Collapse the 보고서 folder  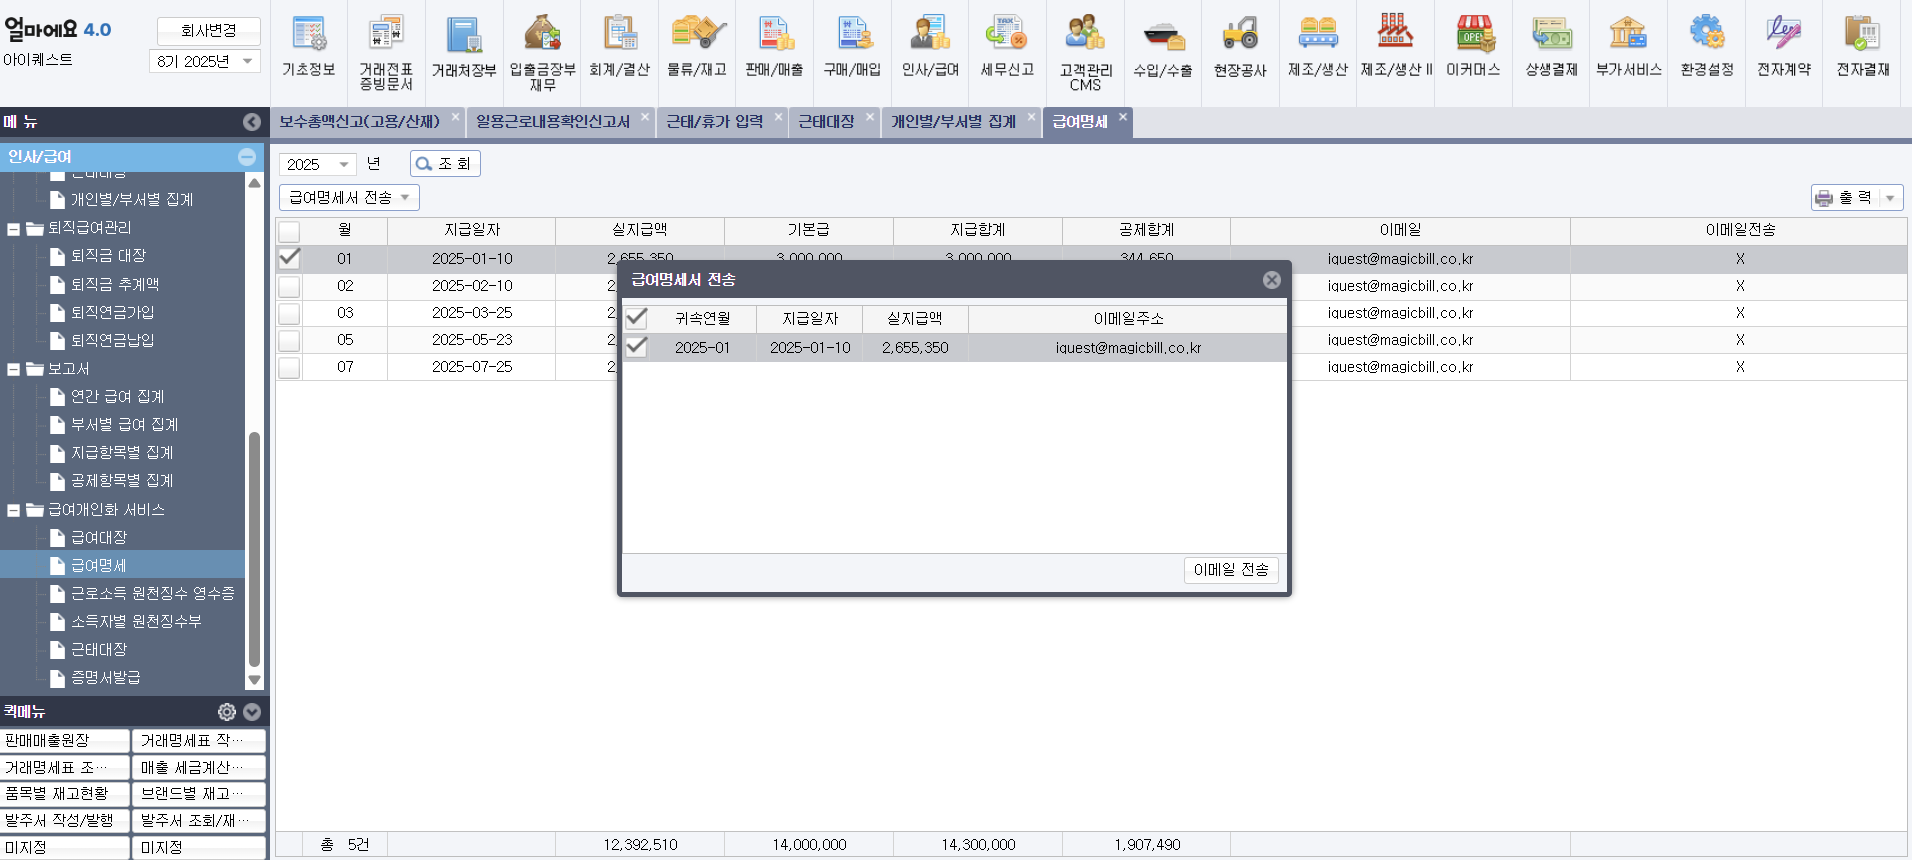13,369
